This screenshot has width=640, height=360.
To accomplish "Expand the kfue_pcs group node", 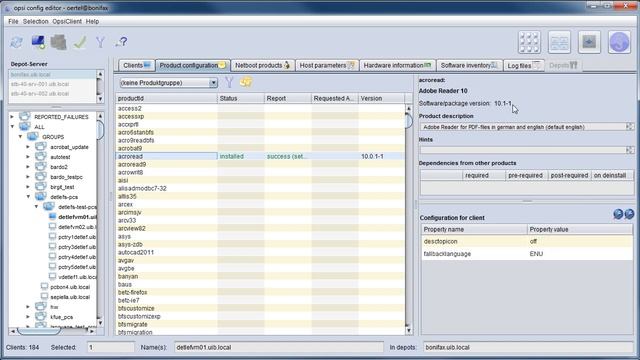I will [28, 317].
